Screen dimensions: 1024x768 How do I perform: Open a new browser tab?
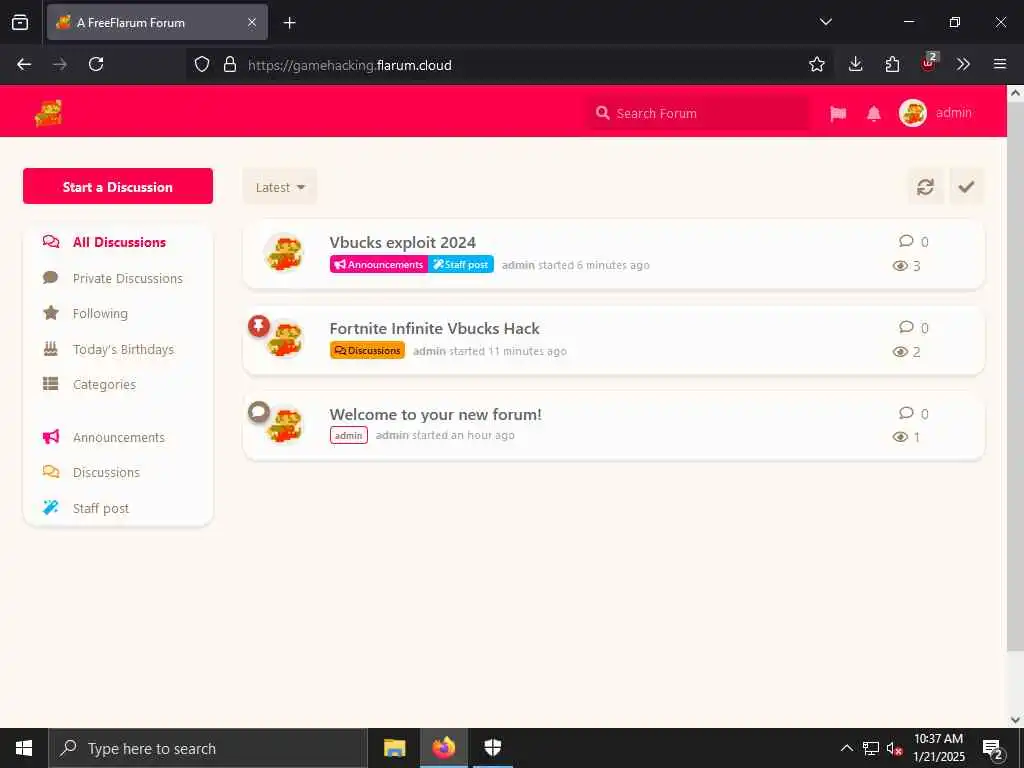(x=290, y=23)
